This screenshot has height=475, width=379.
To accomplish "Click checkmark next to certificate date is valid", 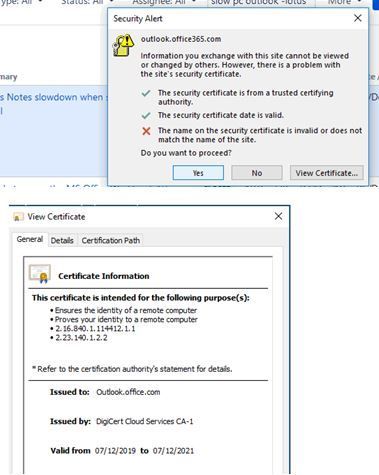I will click(146, 116).
